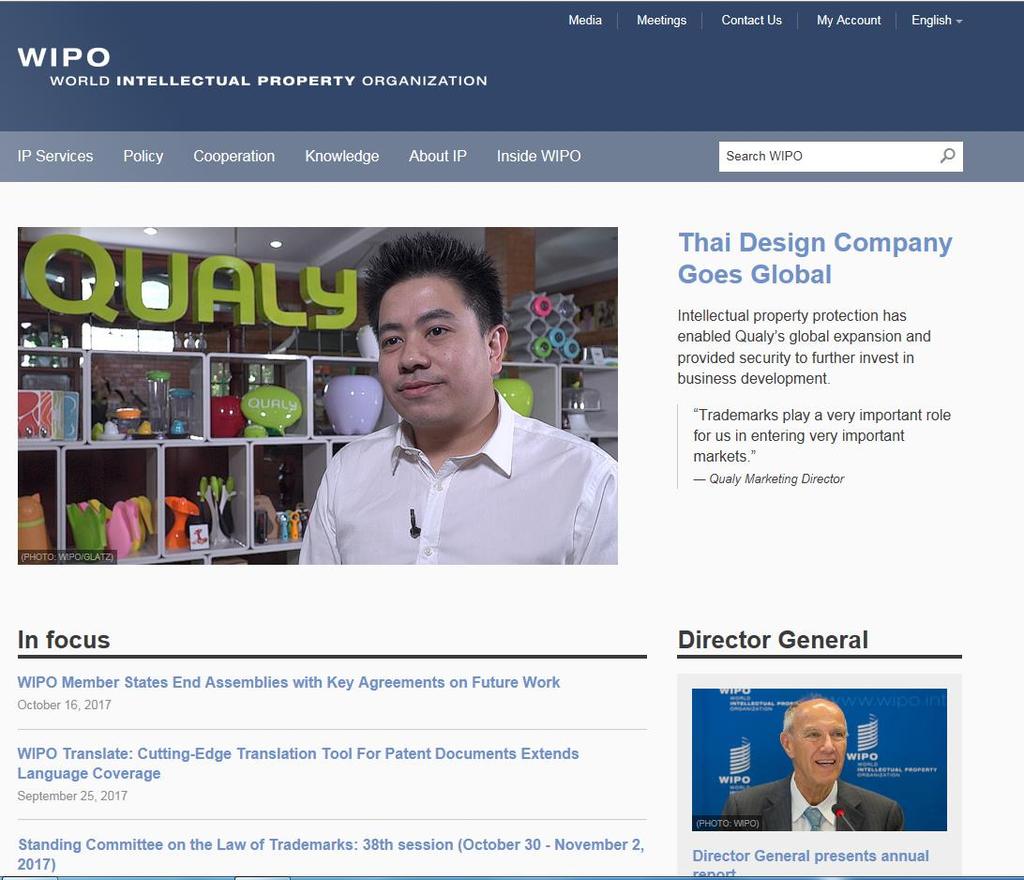Screen dimensions: 1024x880
Task: Click the World Intellectual Property Organization wordmark
Action: click(x=268, y=81)
